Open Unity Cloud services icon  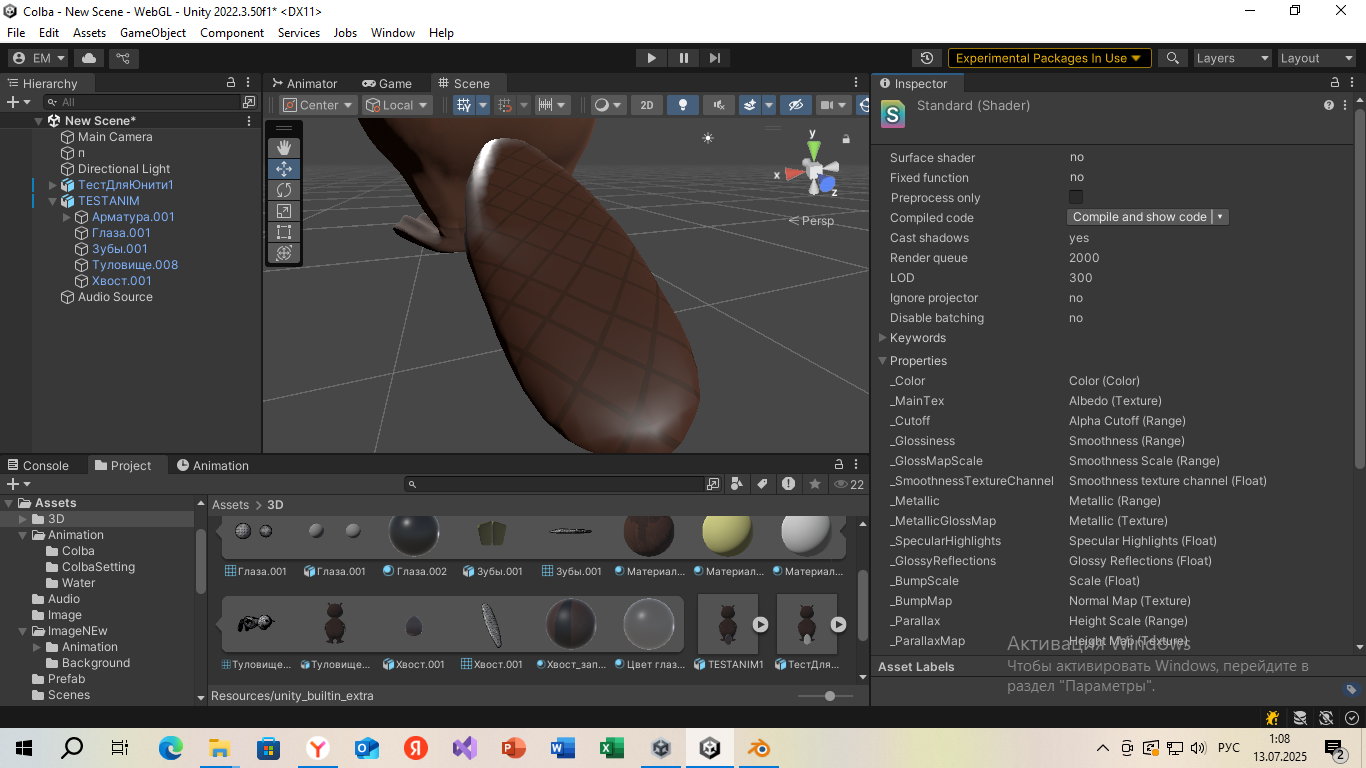tap(89, 58)
